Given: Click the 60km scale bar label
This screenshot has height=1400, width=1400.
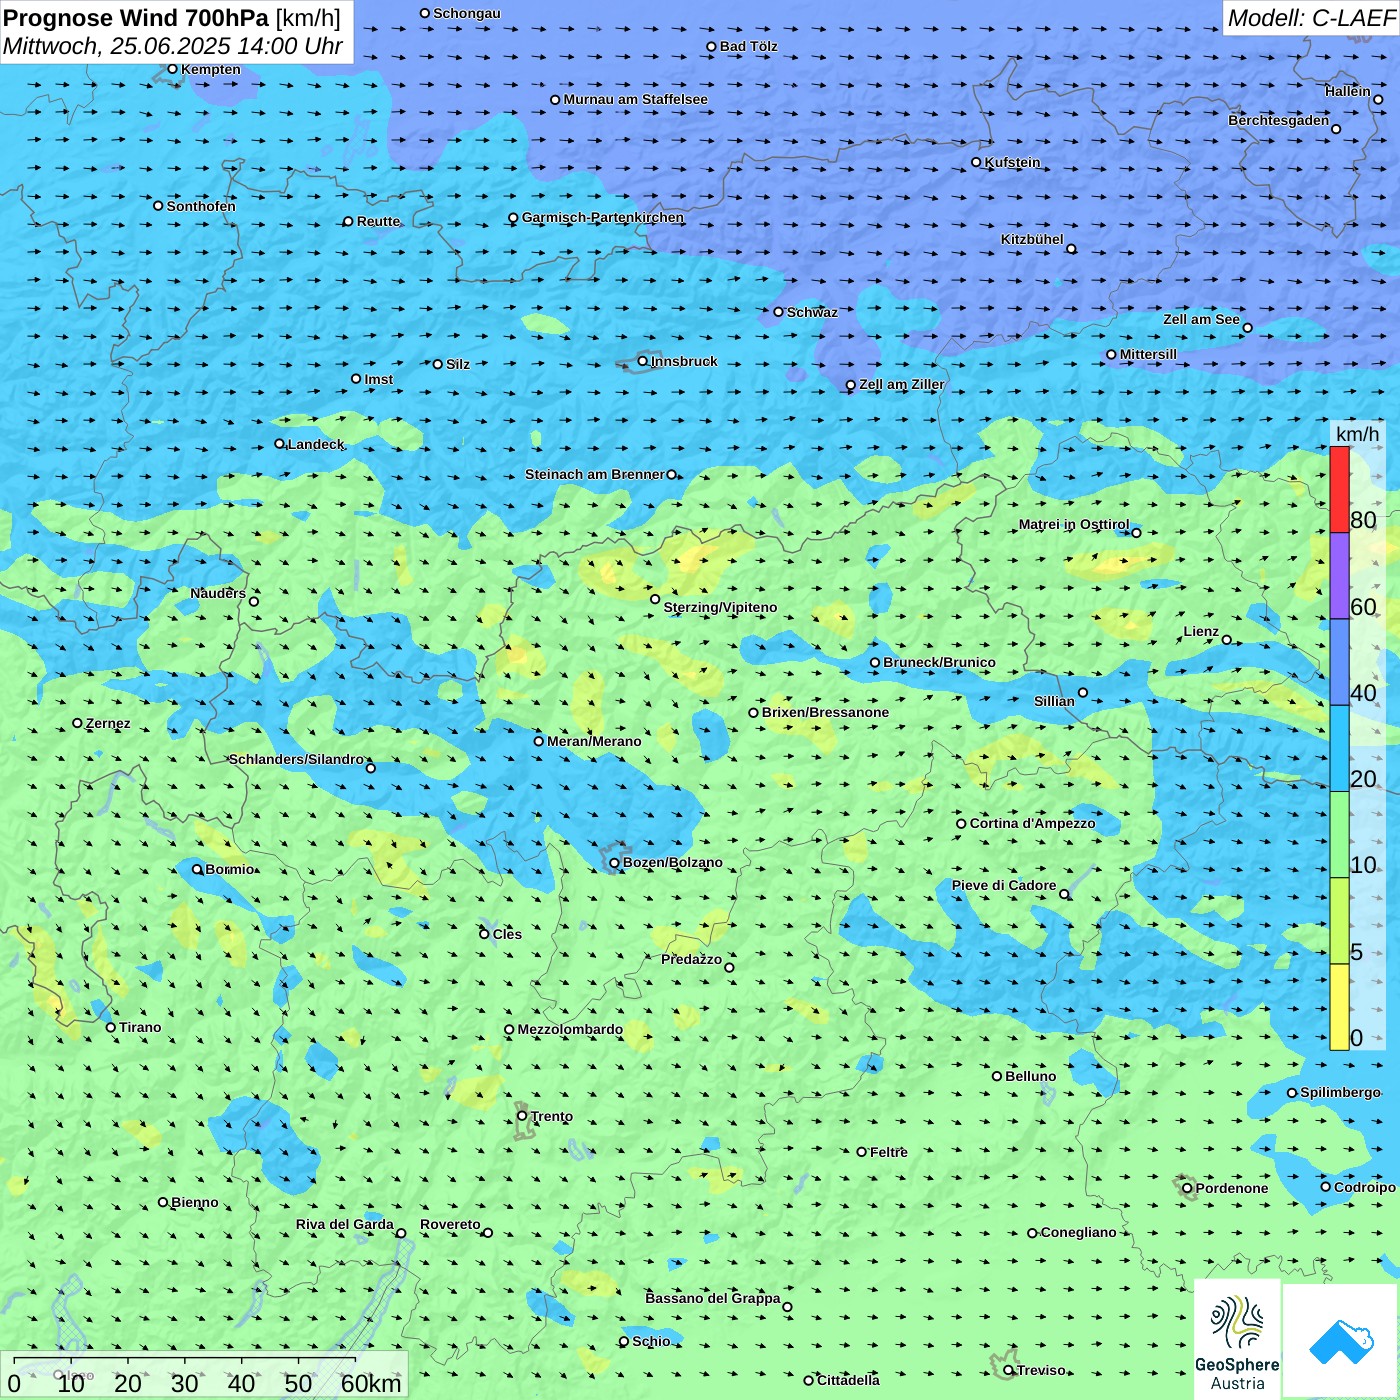Looking at the screenshot, I should [x=371, y=1383].
